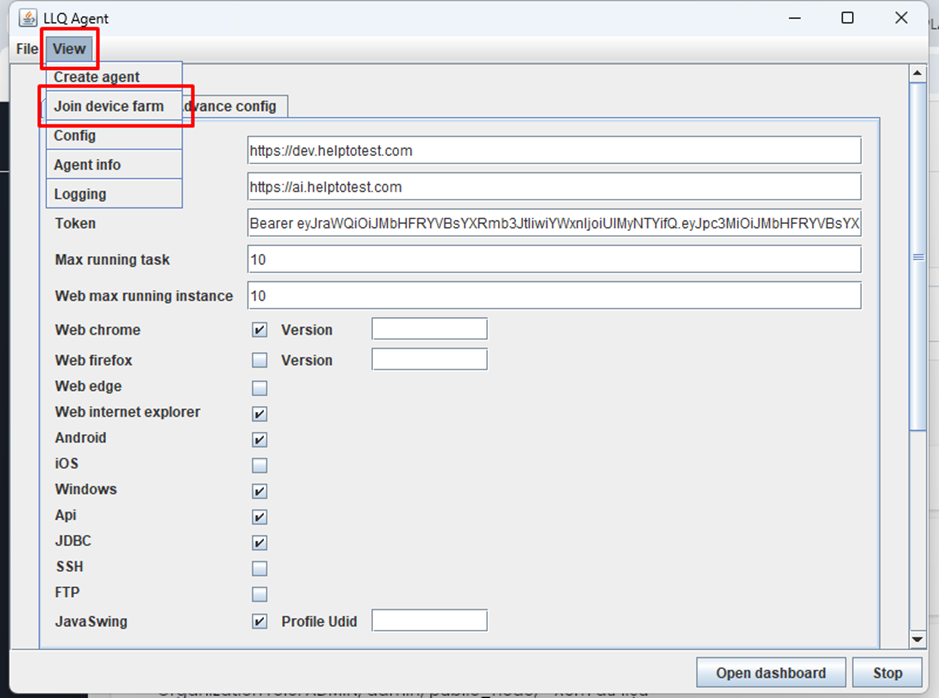Click the Token input field

coord(554,224)
